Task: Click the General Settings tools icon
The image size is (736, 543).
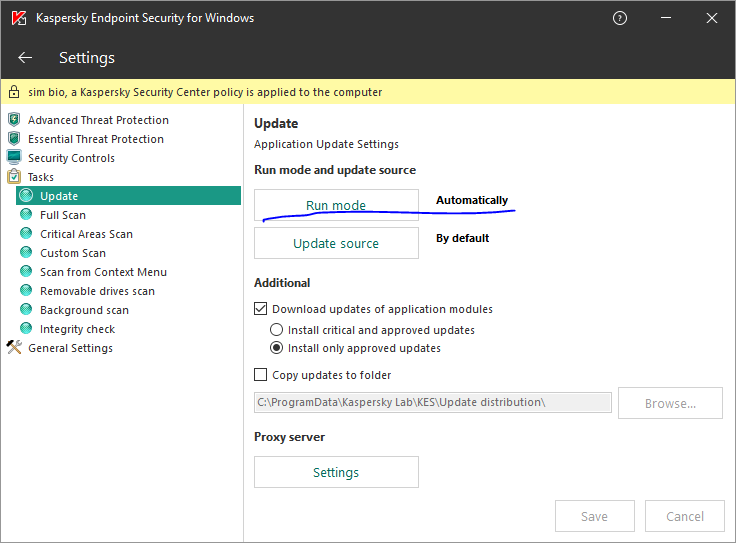Action: tap(14, 348)
